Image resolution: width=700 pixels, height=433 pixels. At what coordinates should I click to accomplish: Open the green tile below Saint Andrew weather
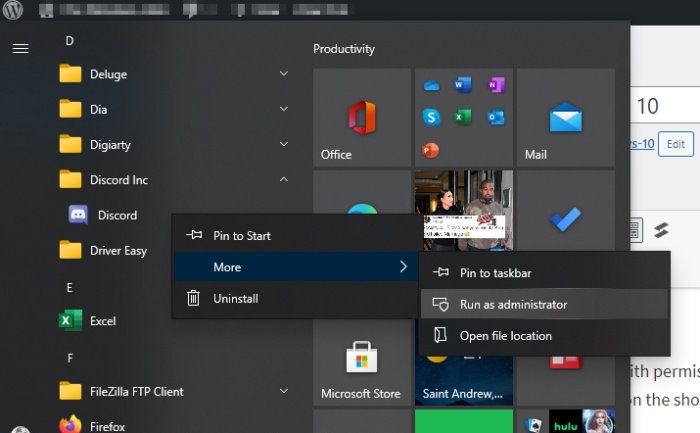coord(464,421)
